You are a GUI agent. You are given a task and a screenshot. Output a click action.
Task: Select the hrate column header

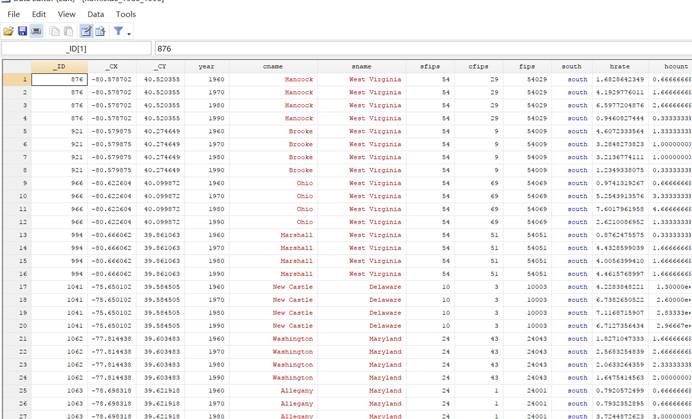[620, 67]
